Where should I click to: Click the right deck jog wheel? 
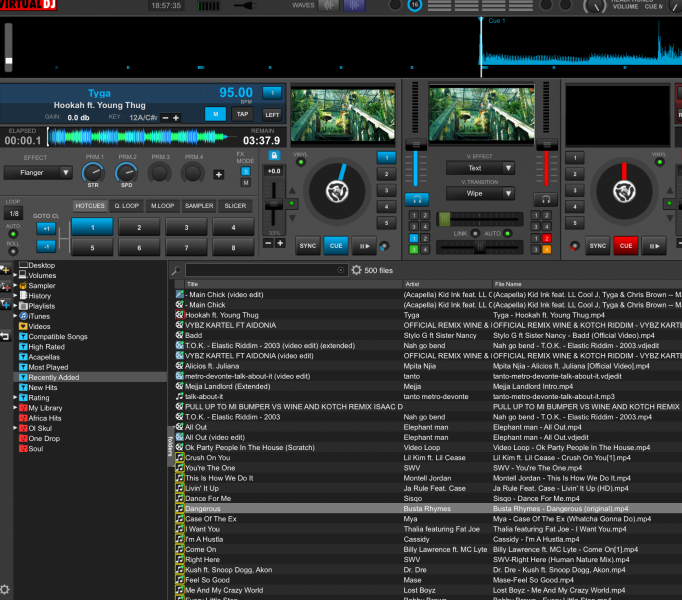pyautogui.click(x=624, y=191)
